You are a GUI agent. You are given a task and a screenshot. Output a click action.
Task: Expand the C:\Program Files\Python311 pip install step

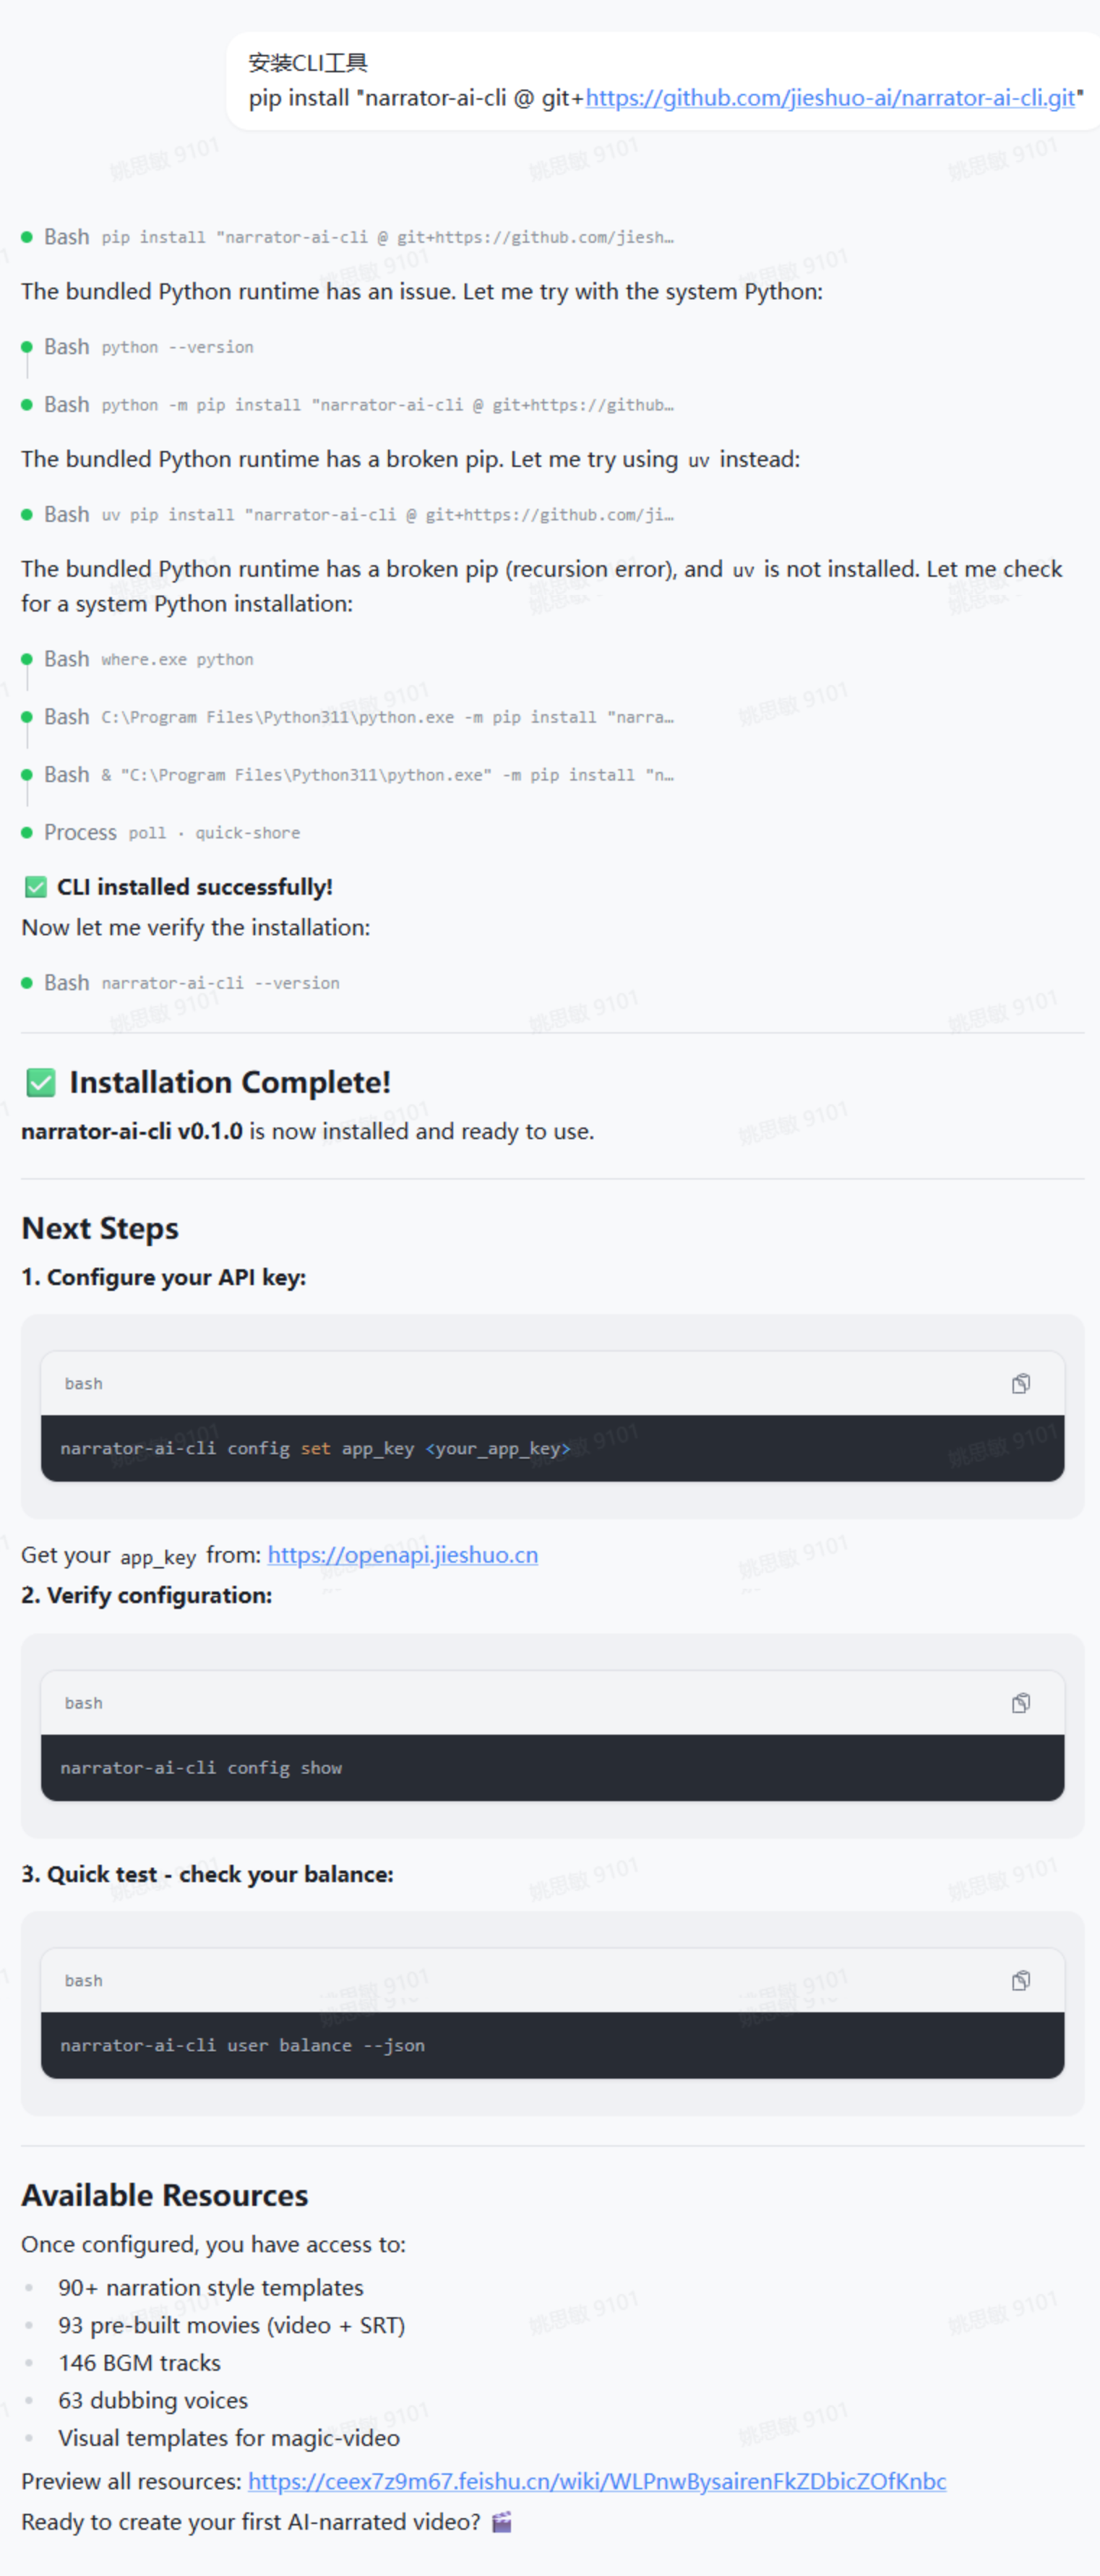[386, 717]
